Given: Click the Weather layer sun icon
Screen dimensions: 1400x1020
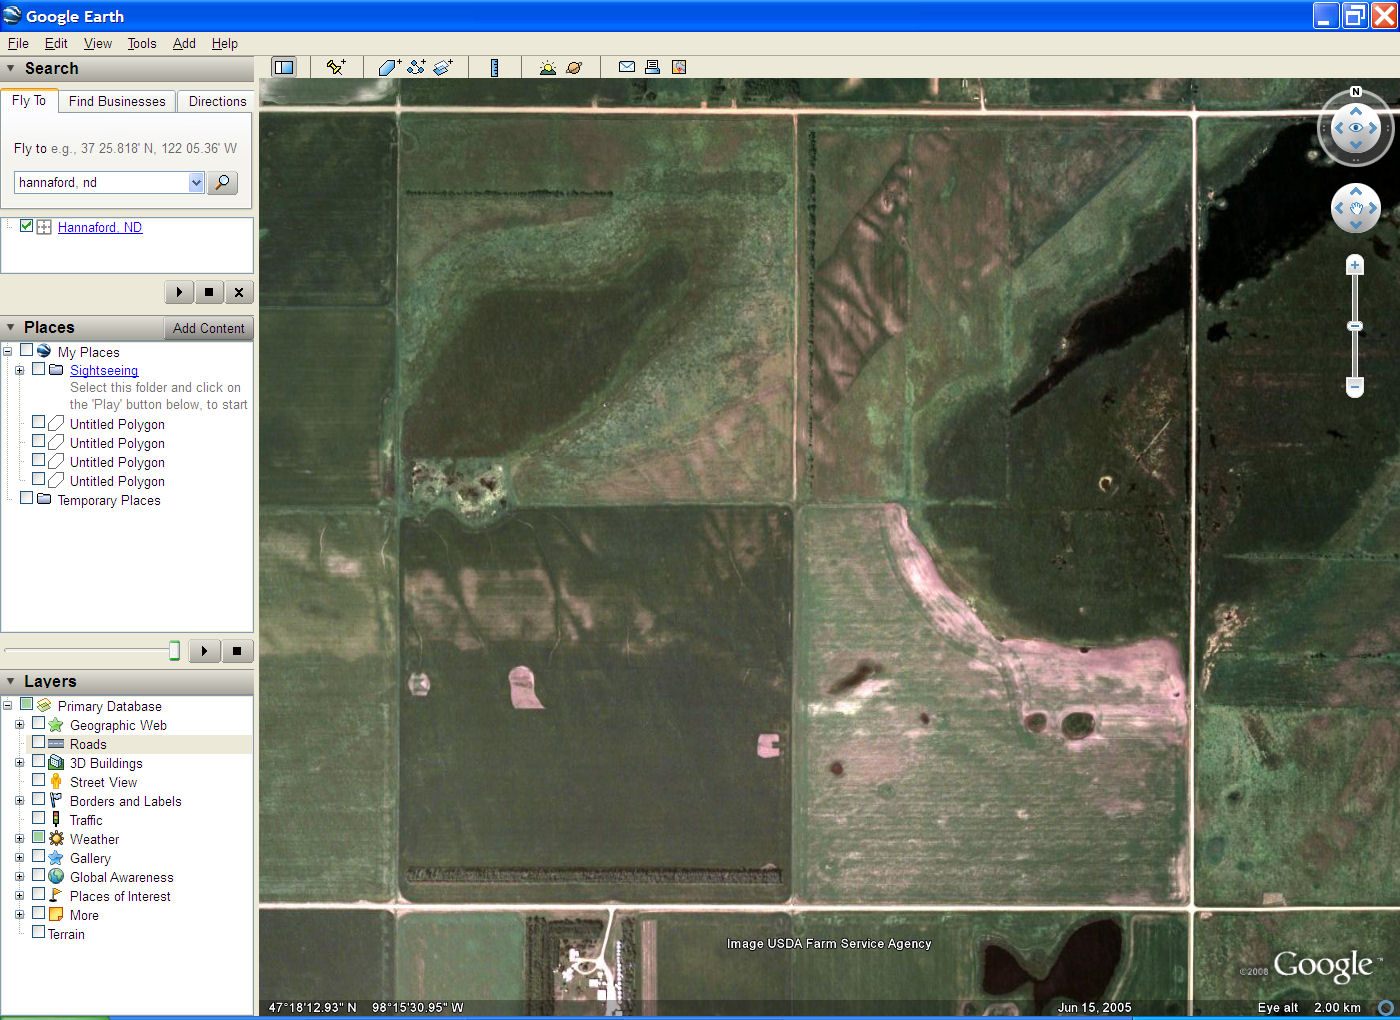Looking at the screenshot, I should pyautogui.click(x=56, y=838).
